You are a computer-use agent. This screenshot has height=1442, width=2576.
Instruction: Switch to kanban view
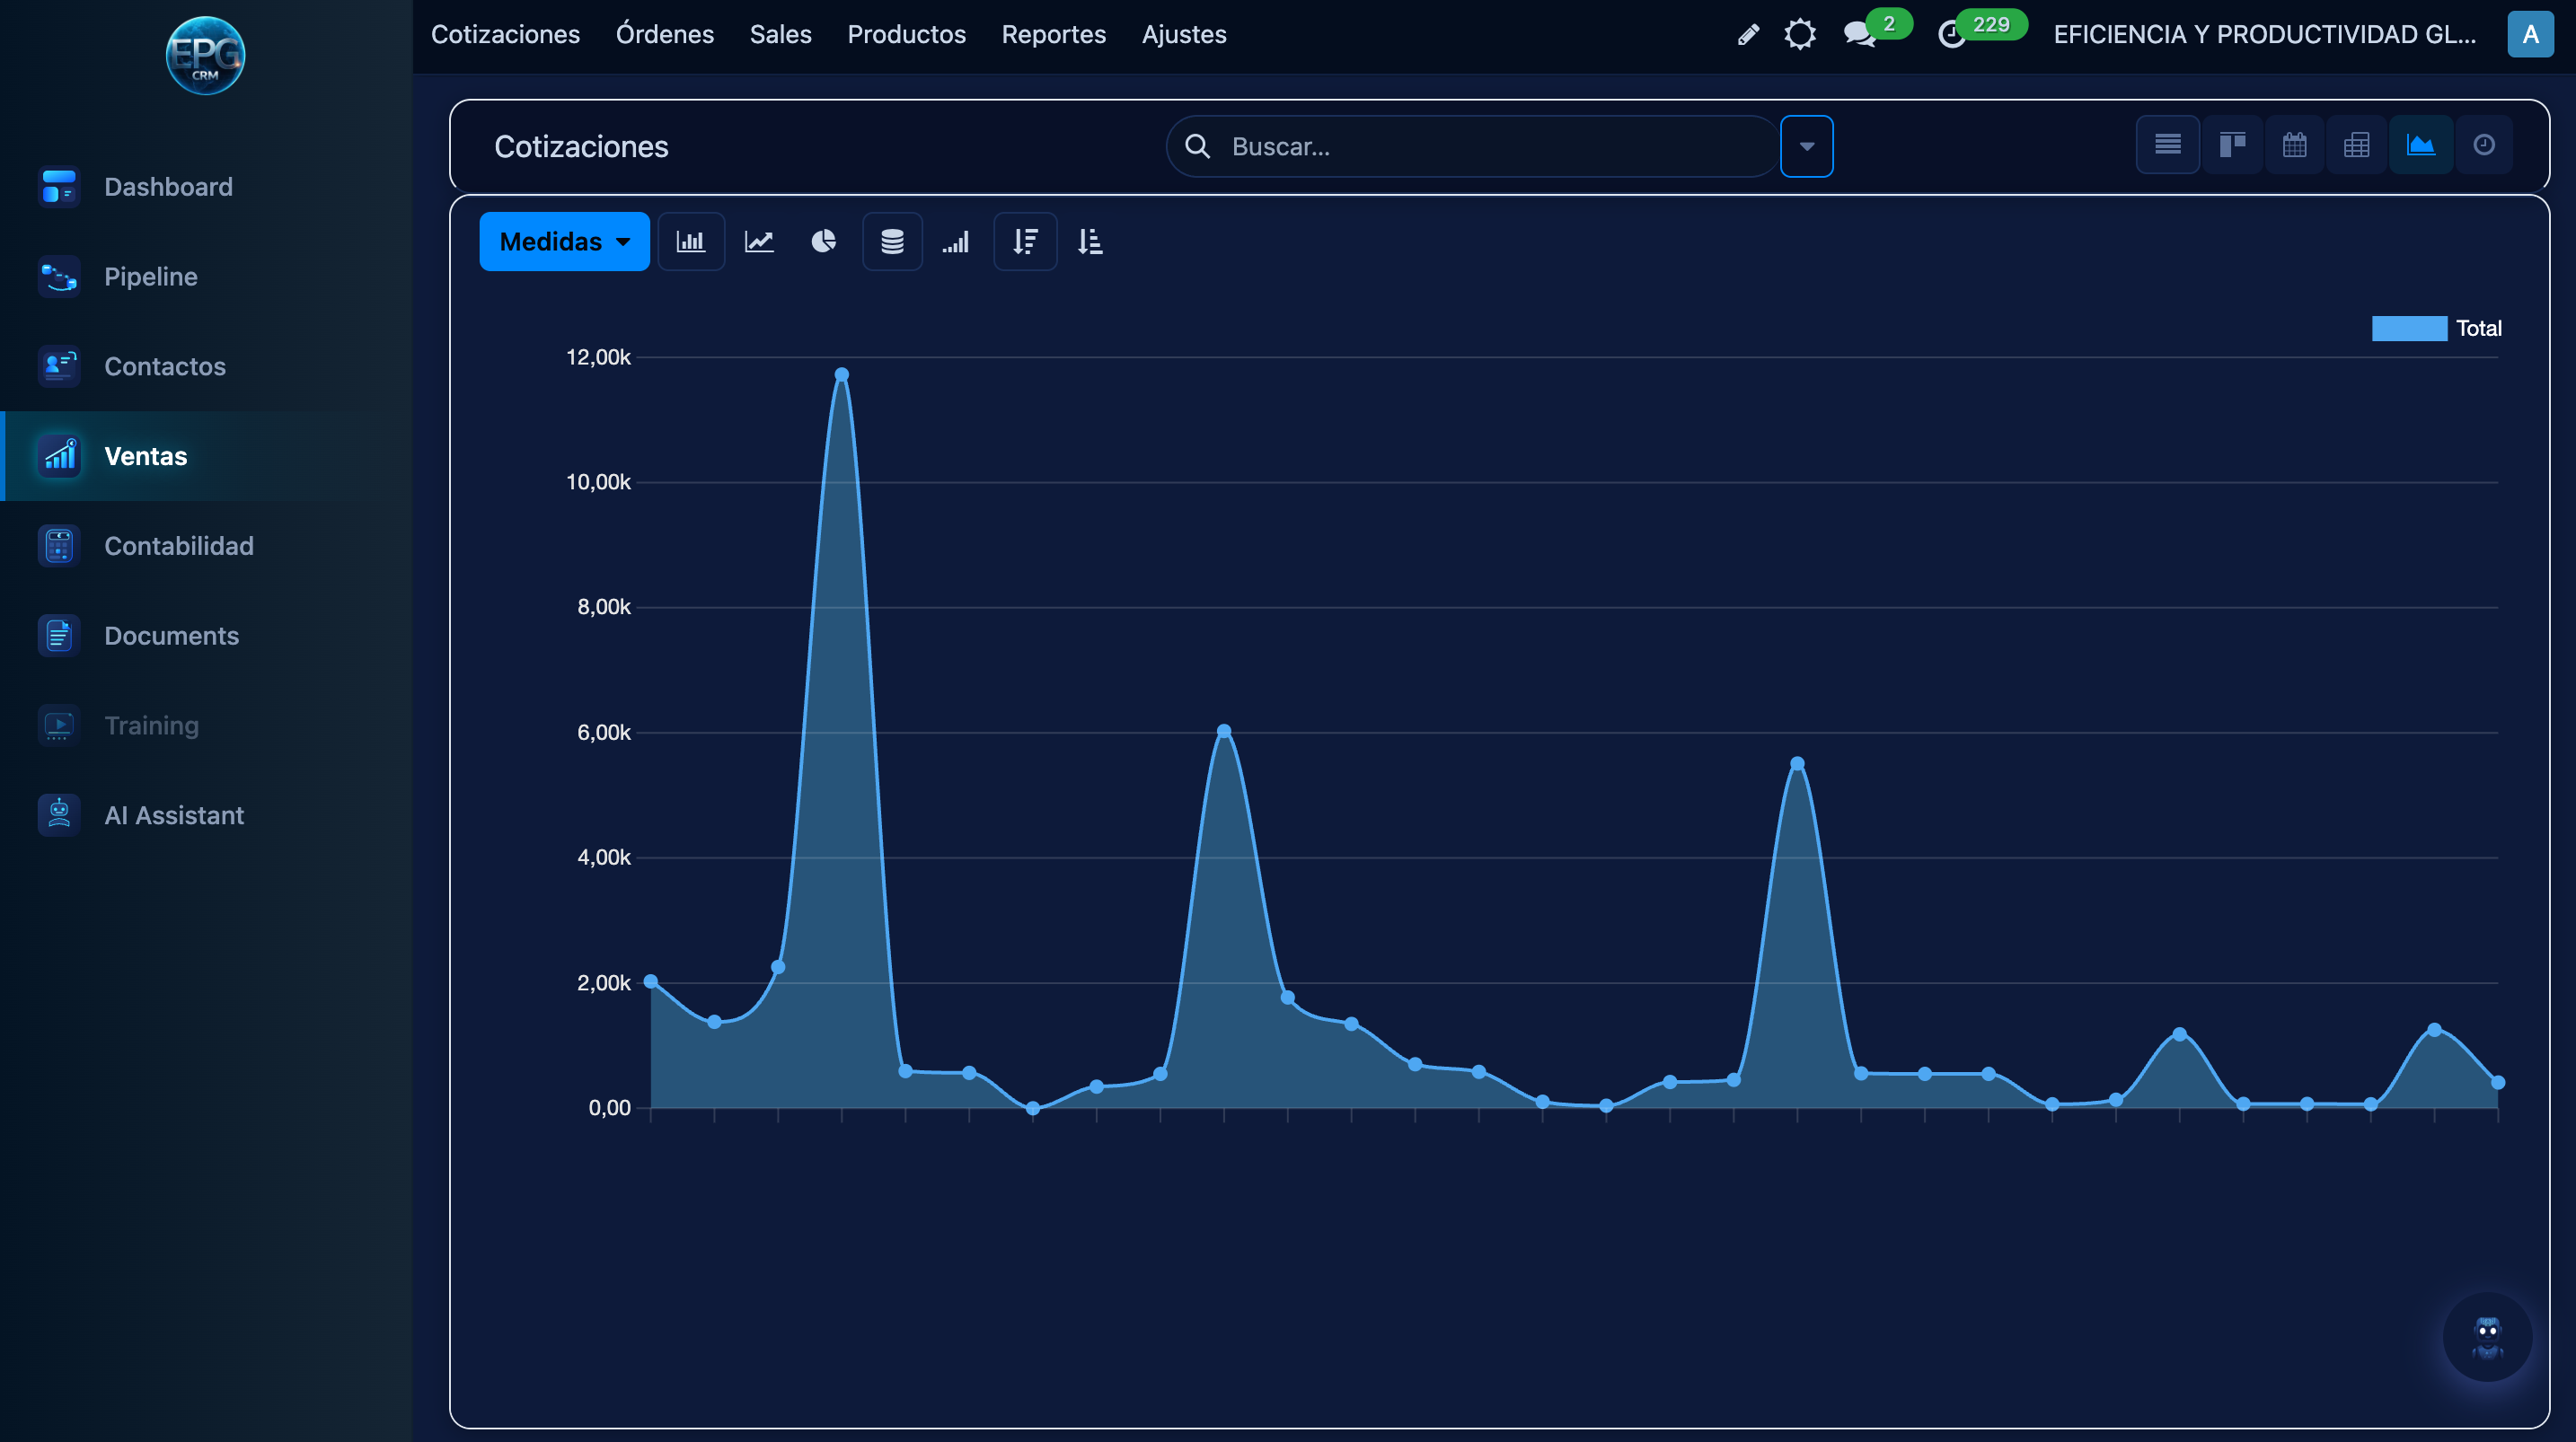[x=2232, y=146]
